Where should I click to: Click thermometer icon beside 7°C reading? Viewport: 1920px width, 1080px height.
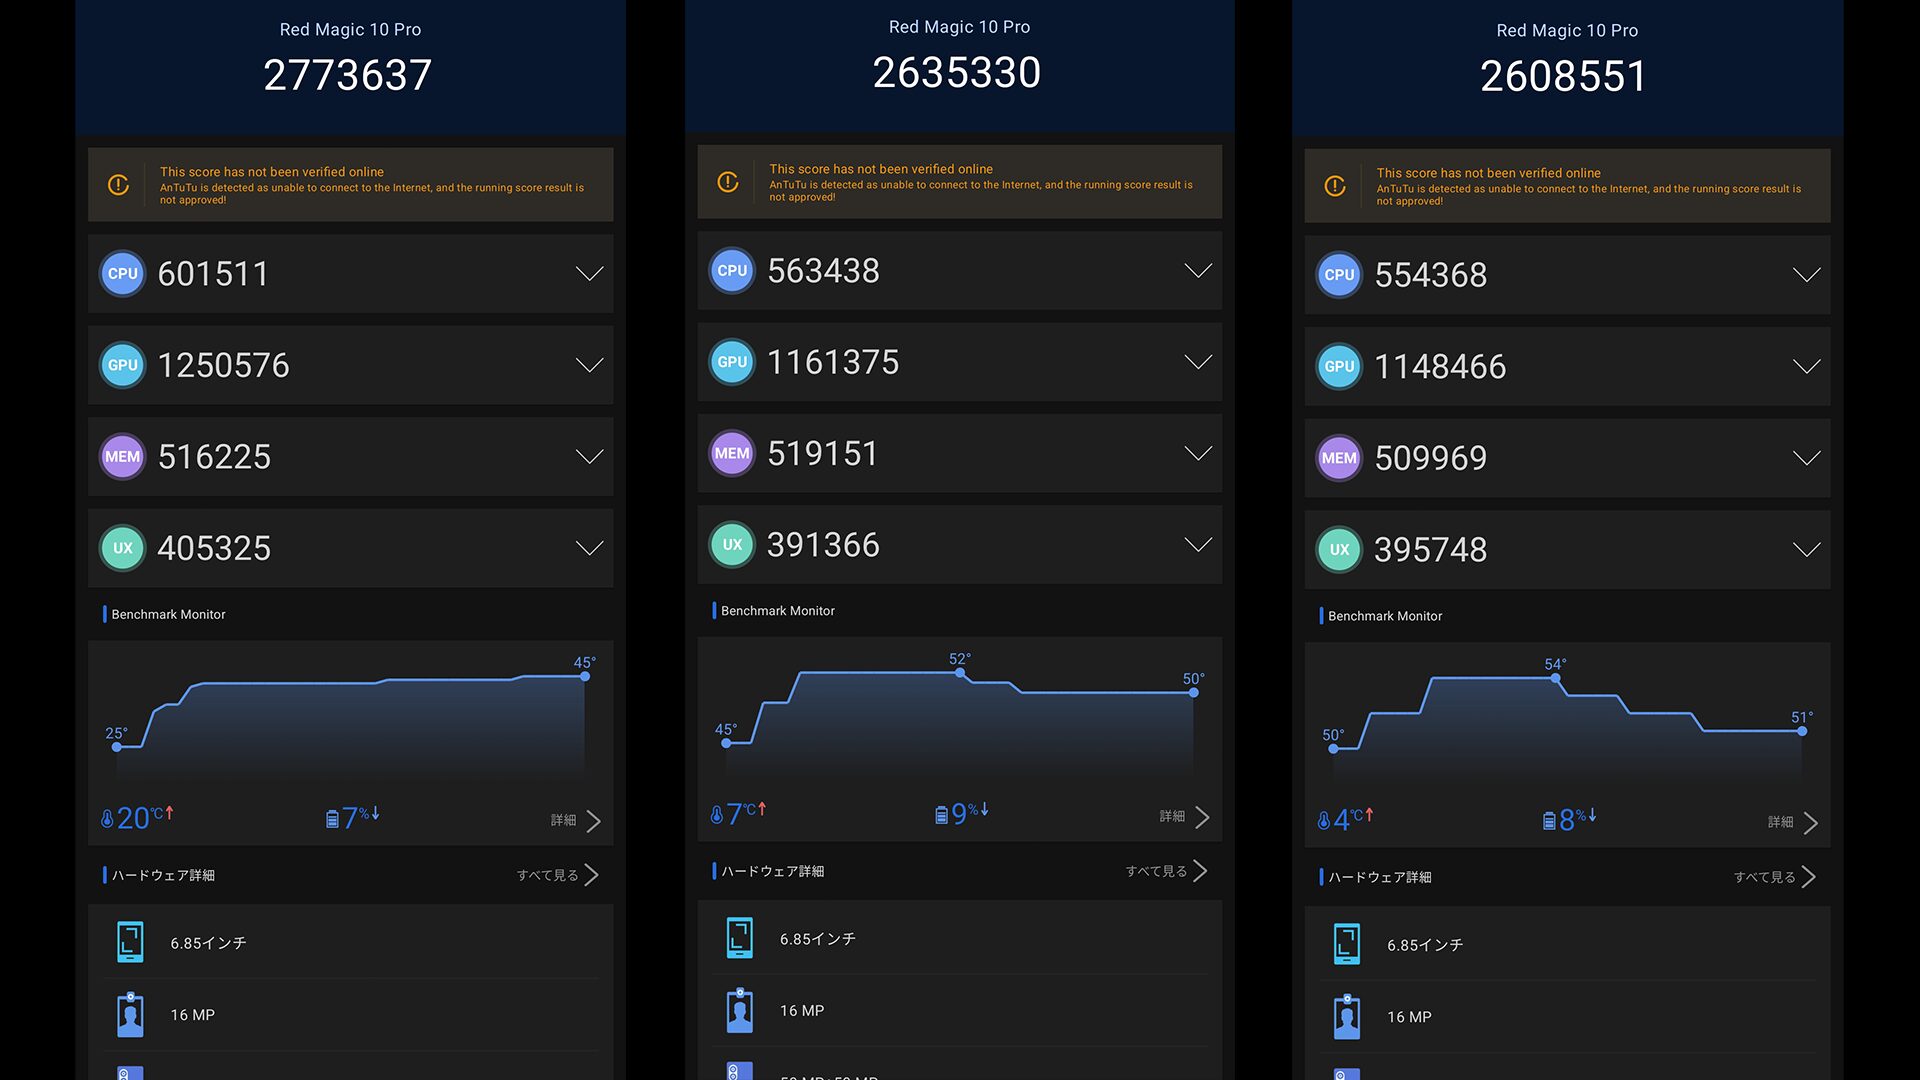(x=716, y=815)
